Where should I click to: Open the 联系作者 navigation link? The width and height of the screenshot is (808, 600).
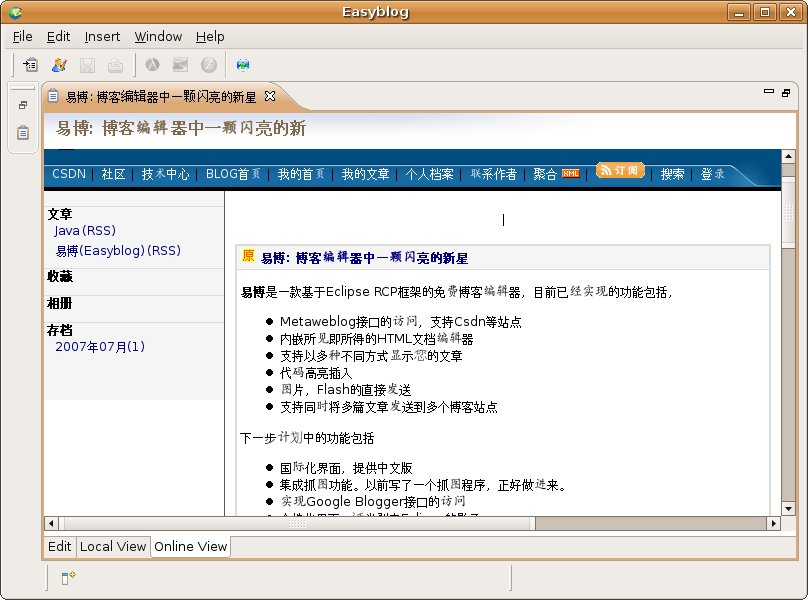(x=493, y=174)
